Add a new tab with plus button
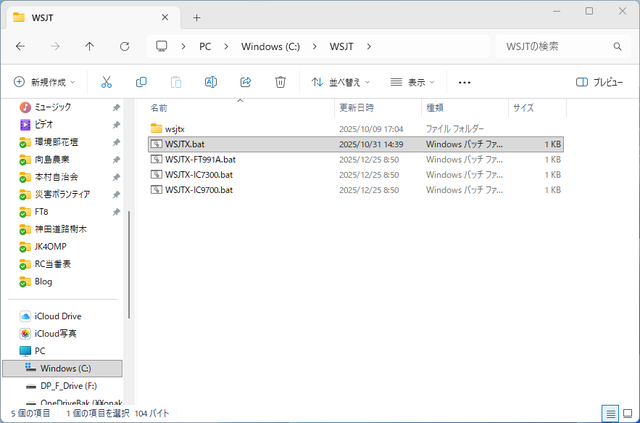This screenshot has height=423, width=640. coord(197,18)
